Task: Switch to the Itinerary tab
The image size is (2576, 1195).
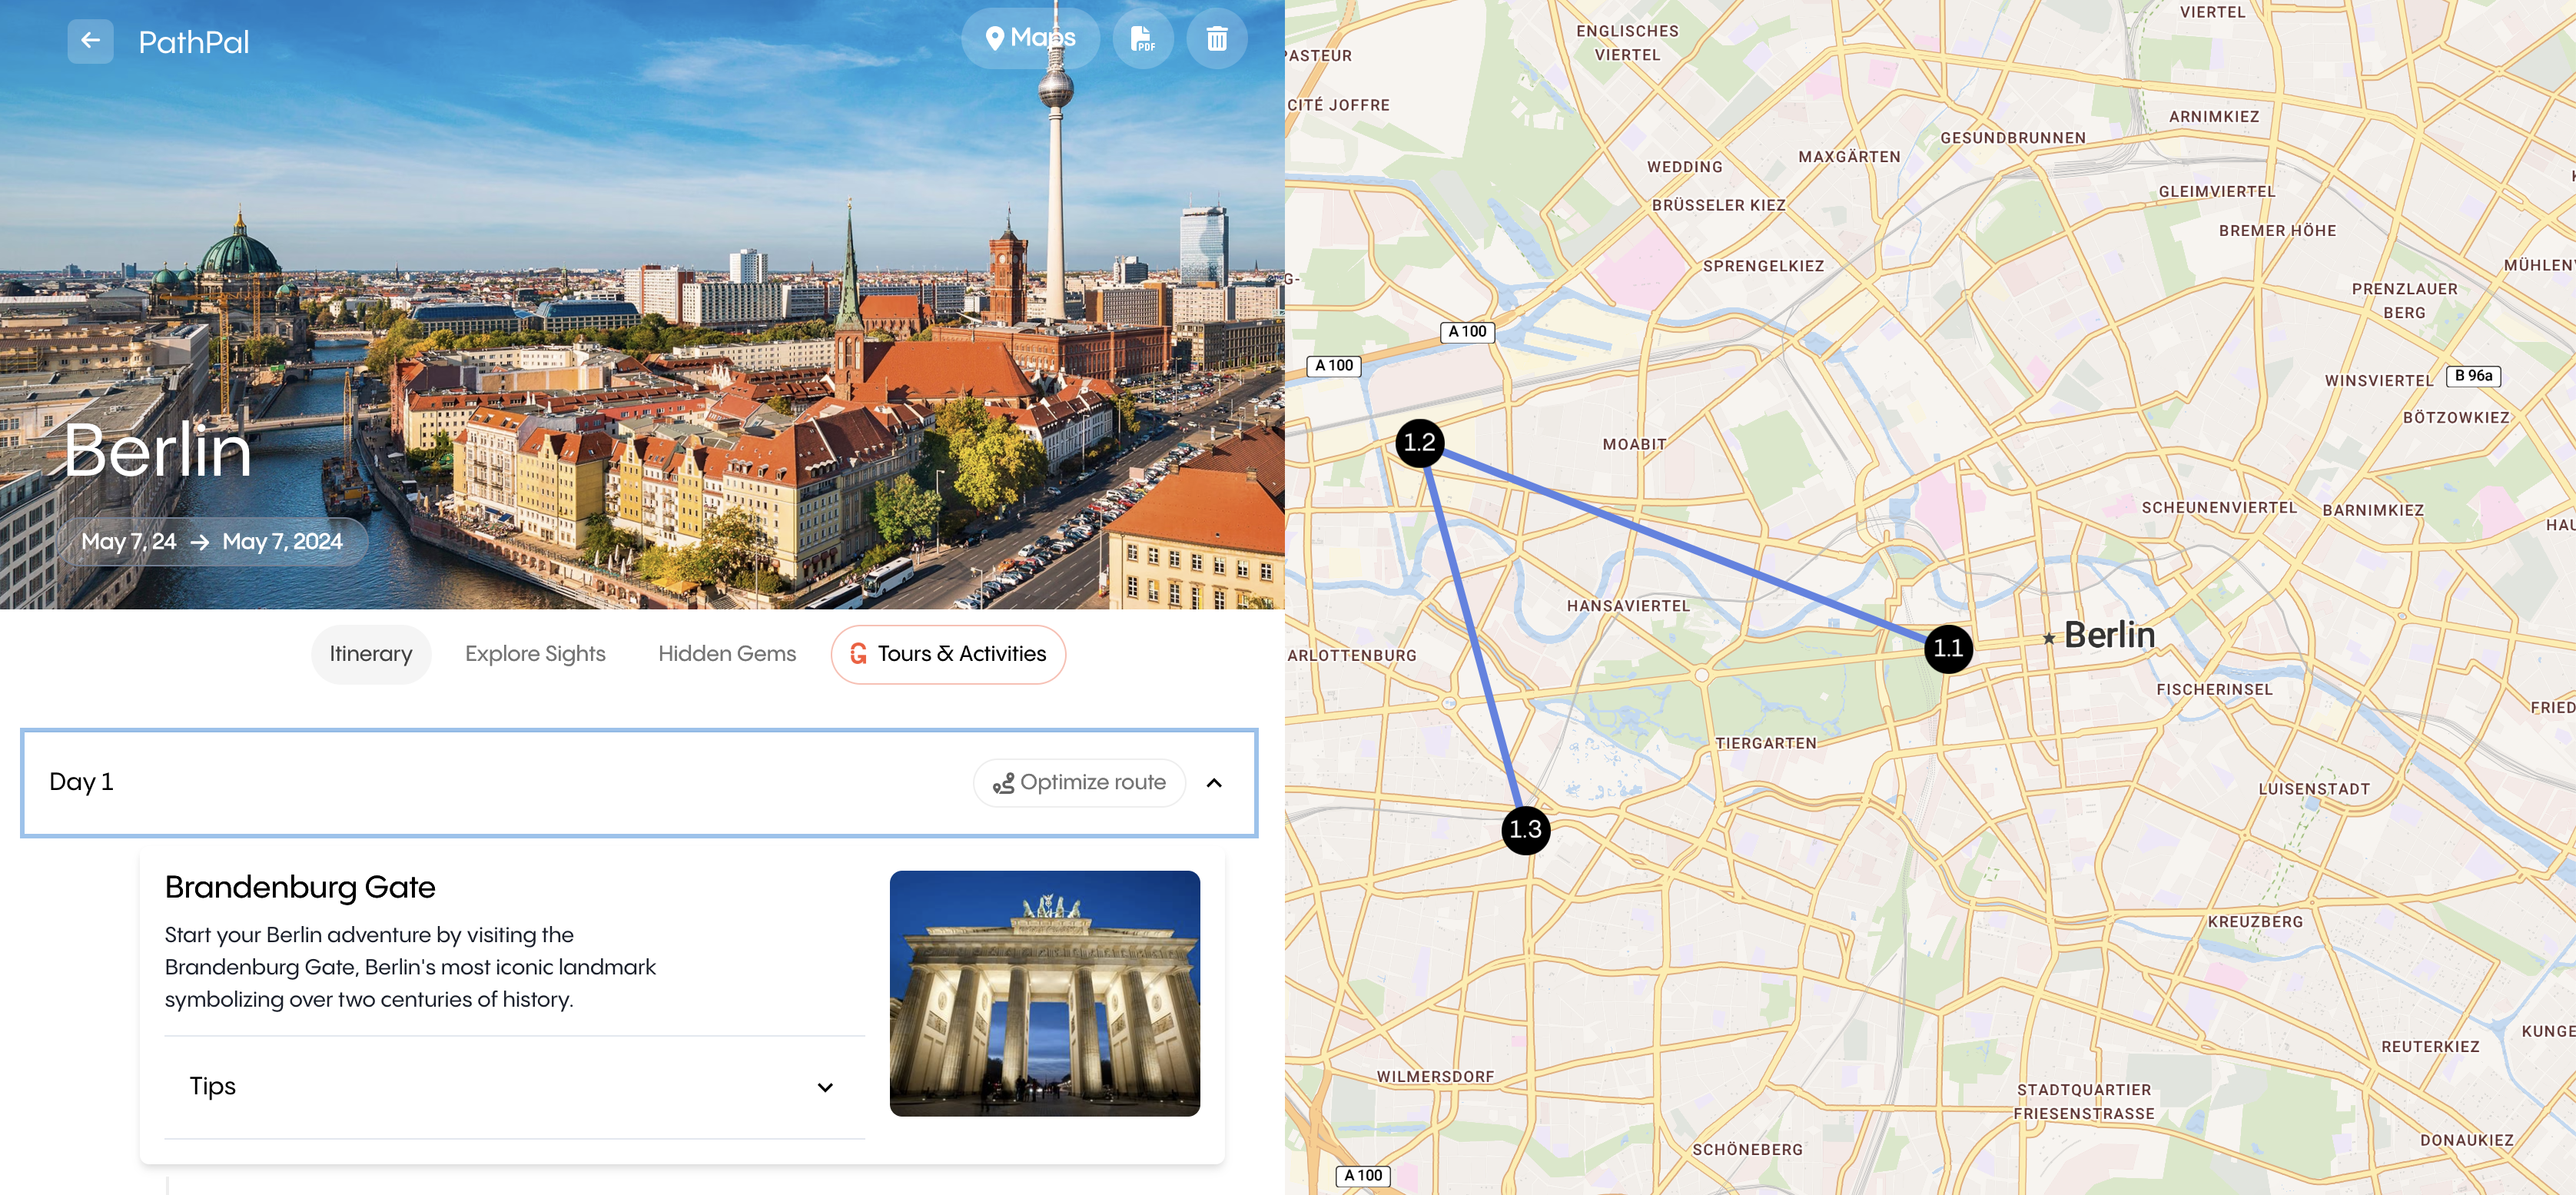Action: pyautogui.click(x=371, y=654)
